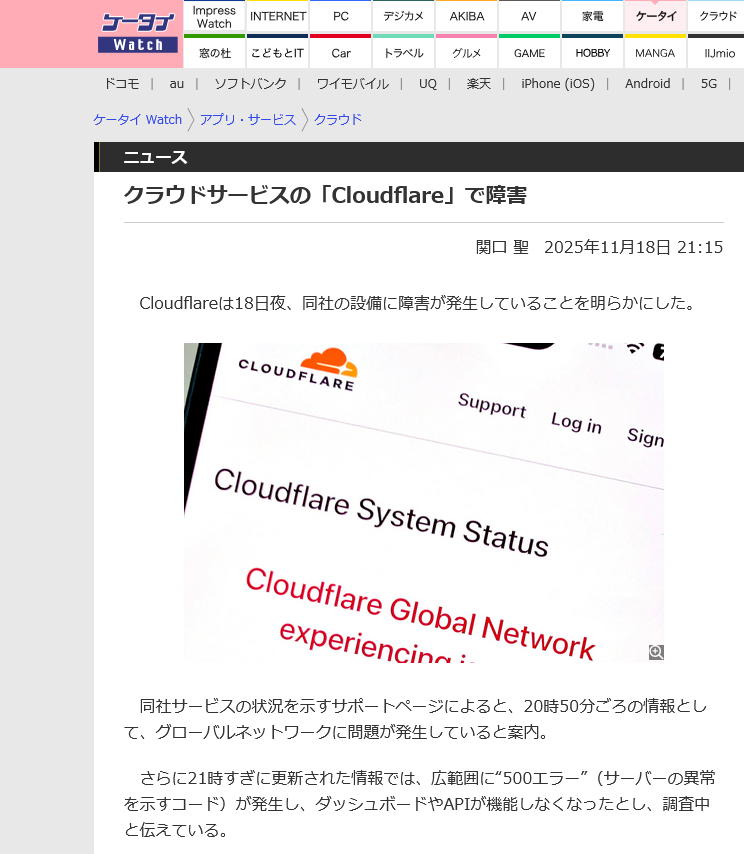Screen dimensions: 744x854
Task: Open the トラベル tab
Action: 403,53
